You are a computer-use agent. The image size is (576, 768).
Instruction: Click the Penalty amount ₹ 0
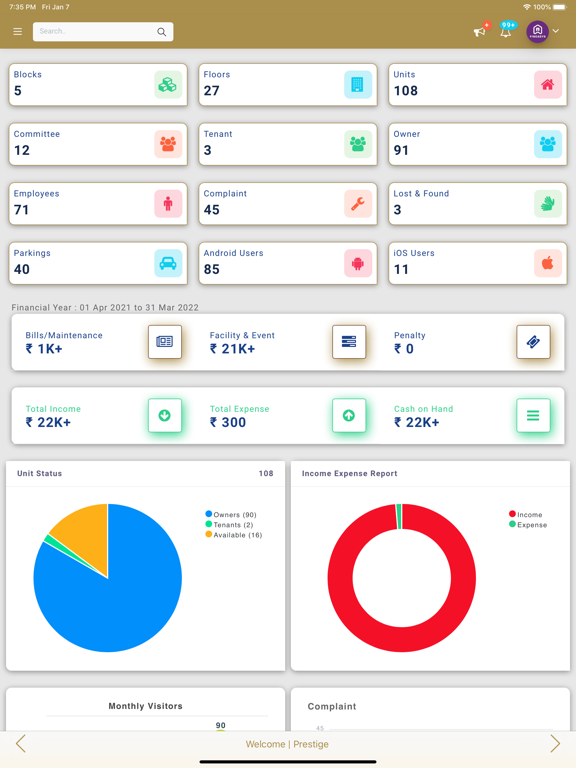404,349
